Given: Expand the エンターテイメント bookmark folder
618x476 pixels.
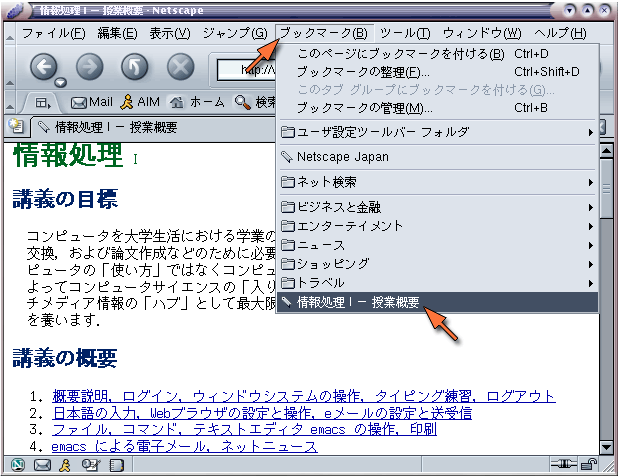Looking at the screenshot, I should tap(437, 226).
